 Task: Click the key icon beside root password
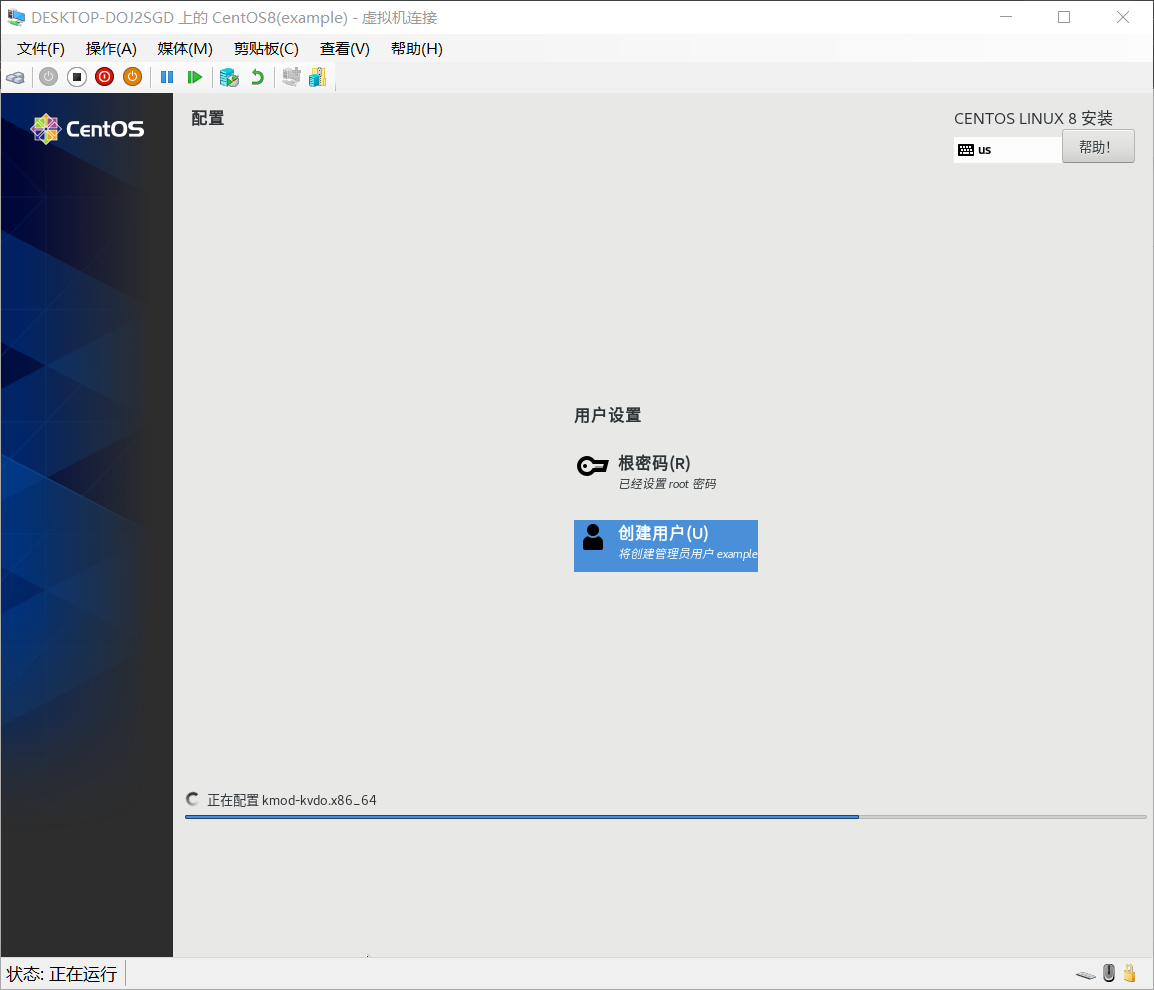[x=592, y=465]
